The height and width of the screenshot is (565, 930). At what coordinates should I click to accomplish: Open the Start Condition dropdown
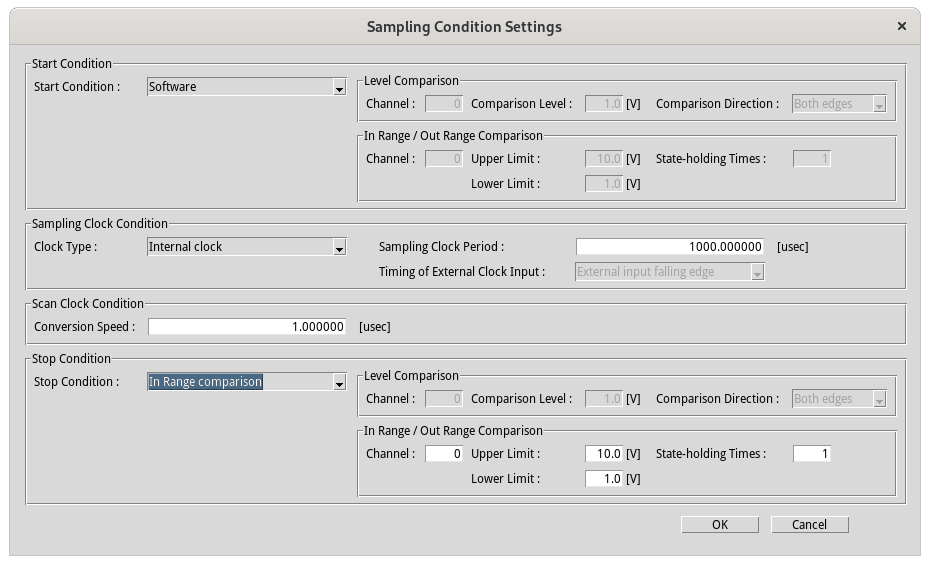[246, 87]
